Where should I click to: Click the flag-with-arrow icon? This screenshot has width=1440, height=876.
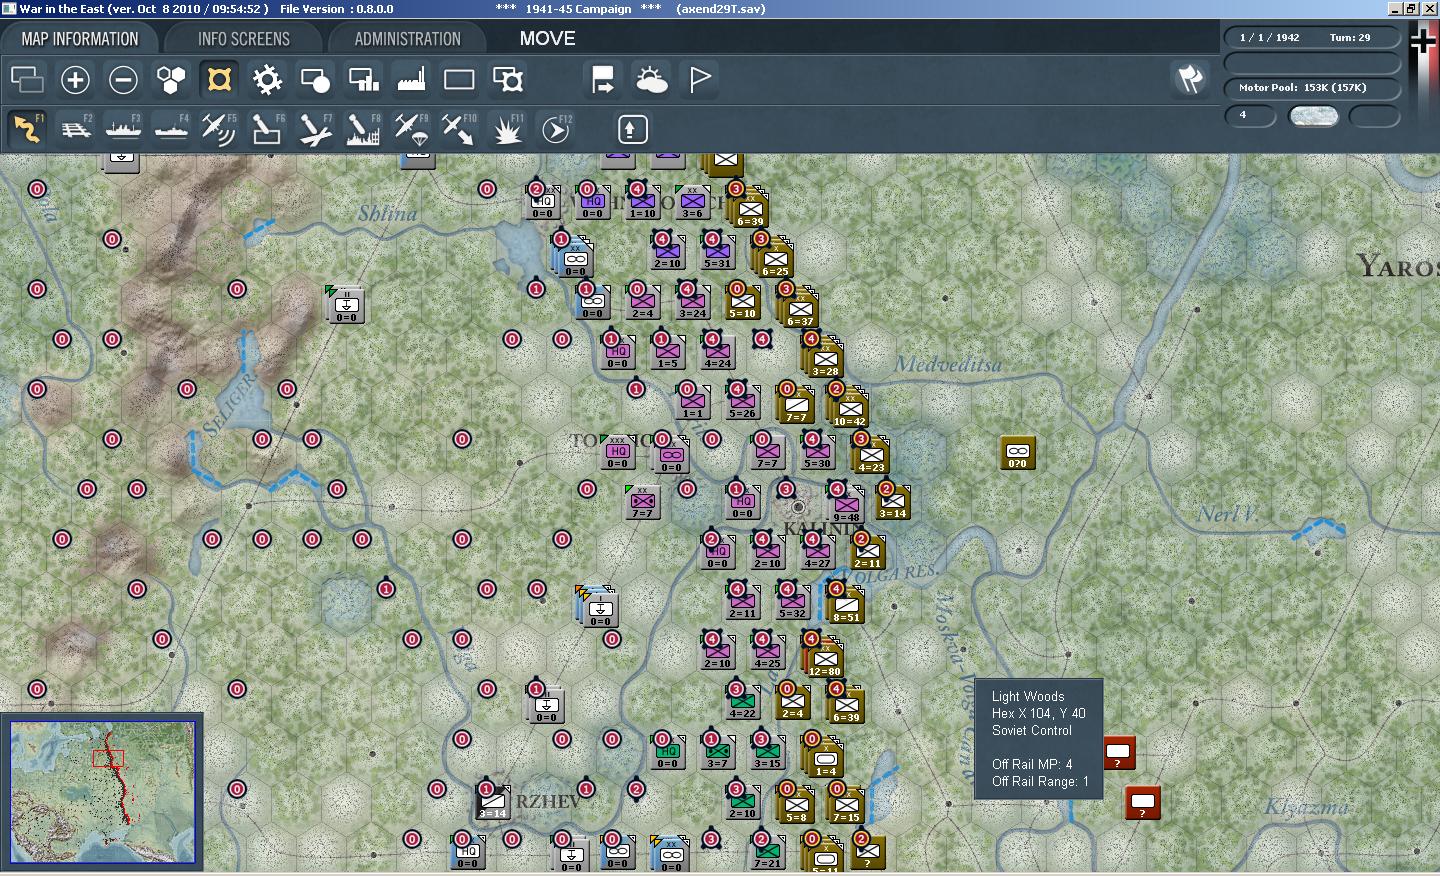pos(603,79)
